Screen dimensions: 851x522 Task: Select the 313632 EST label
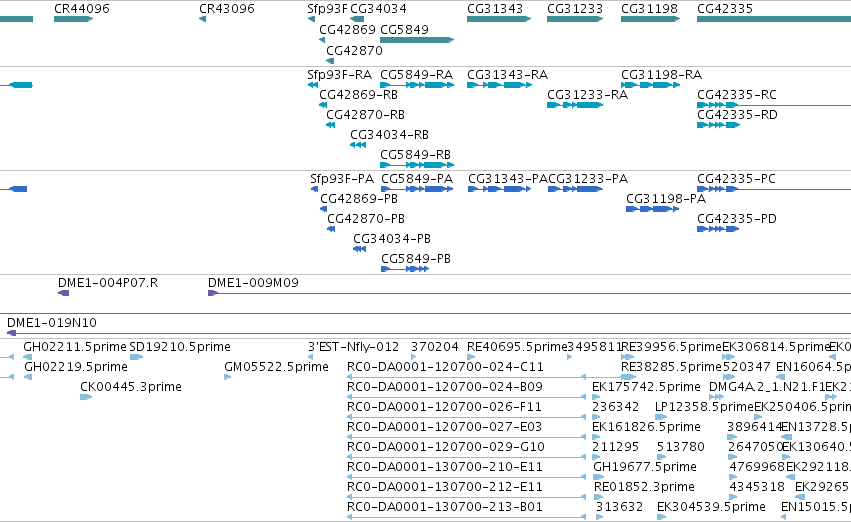click(619, 507)
